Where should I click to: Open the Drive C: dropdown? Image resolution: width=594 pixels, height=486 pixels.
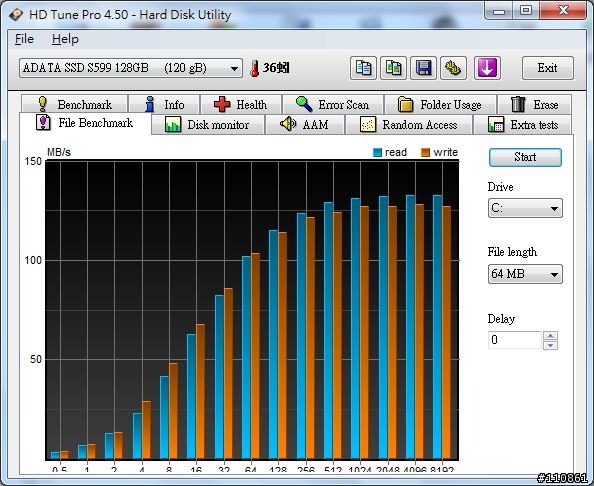[525, 208]
